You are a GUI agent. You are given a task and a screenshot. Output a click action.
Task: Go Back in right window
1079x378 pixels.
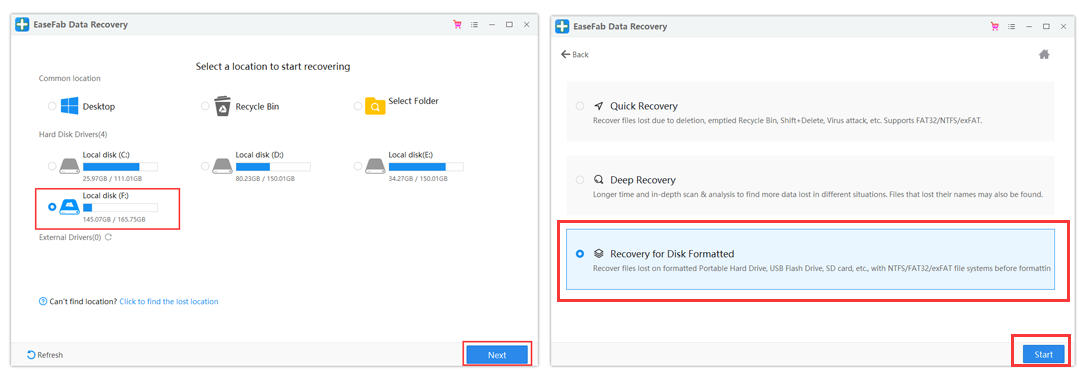click(575, 54)
